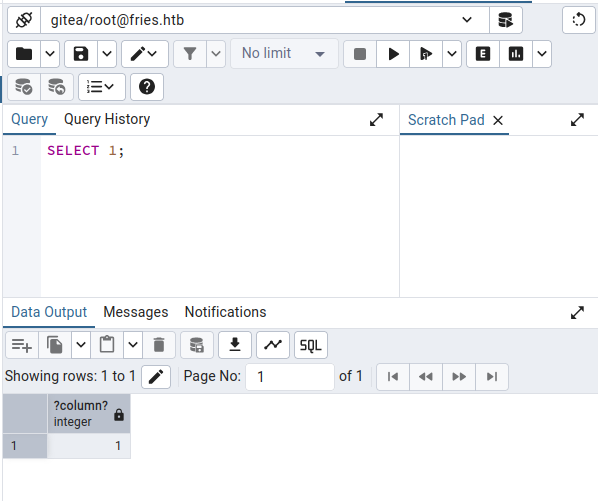Save the query file with the floppy icon
This screenshot has width=598, height=501.
(81, 54)
